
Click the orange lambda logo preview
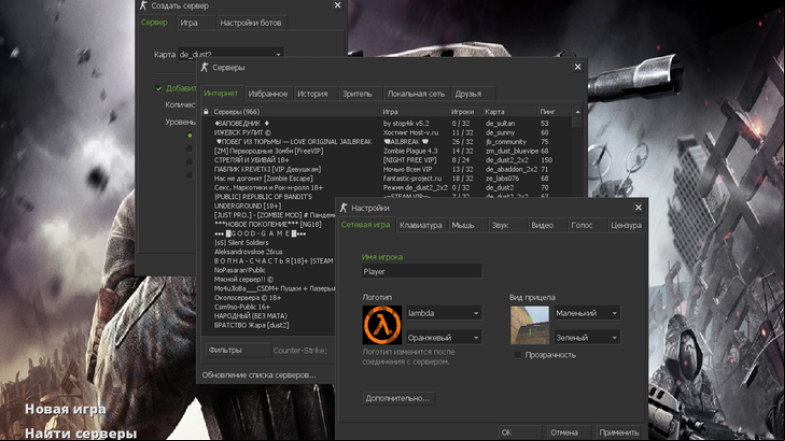coord(382,325)
